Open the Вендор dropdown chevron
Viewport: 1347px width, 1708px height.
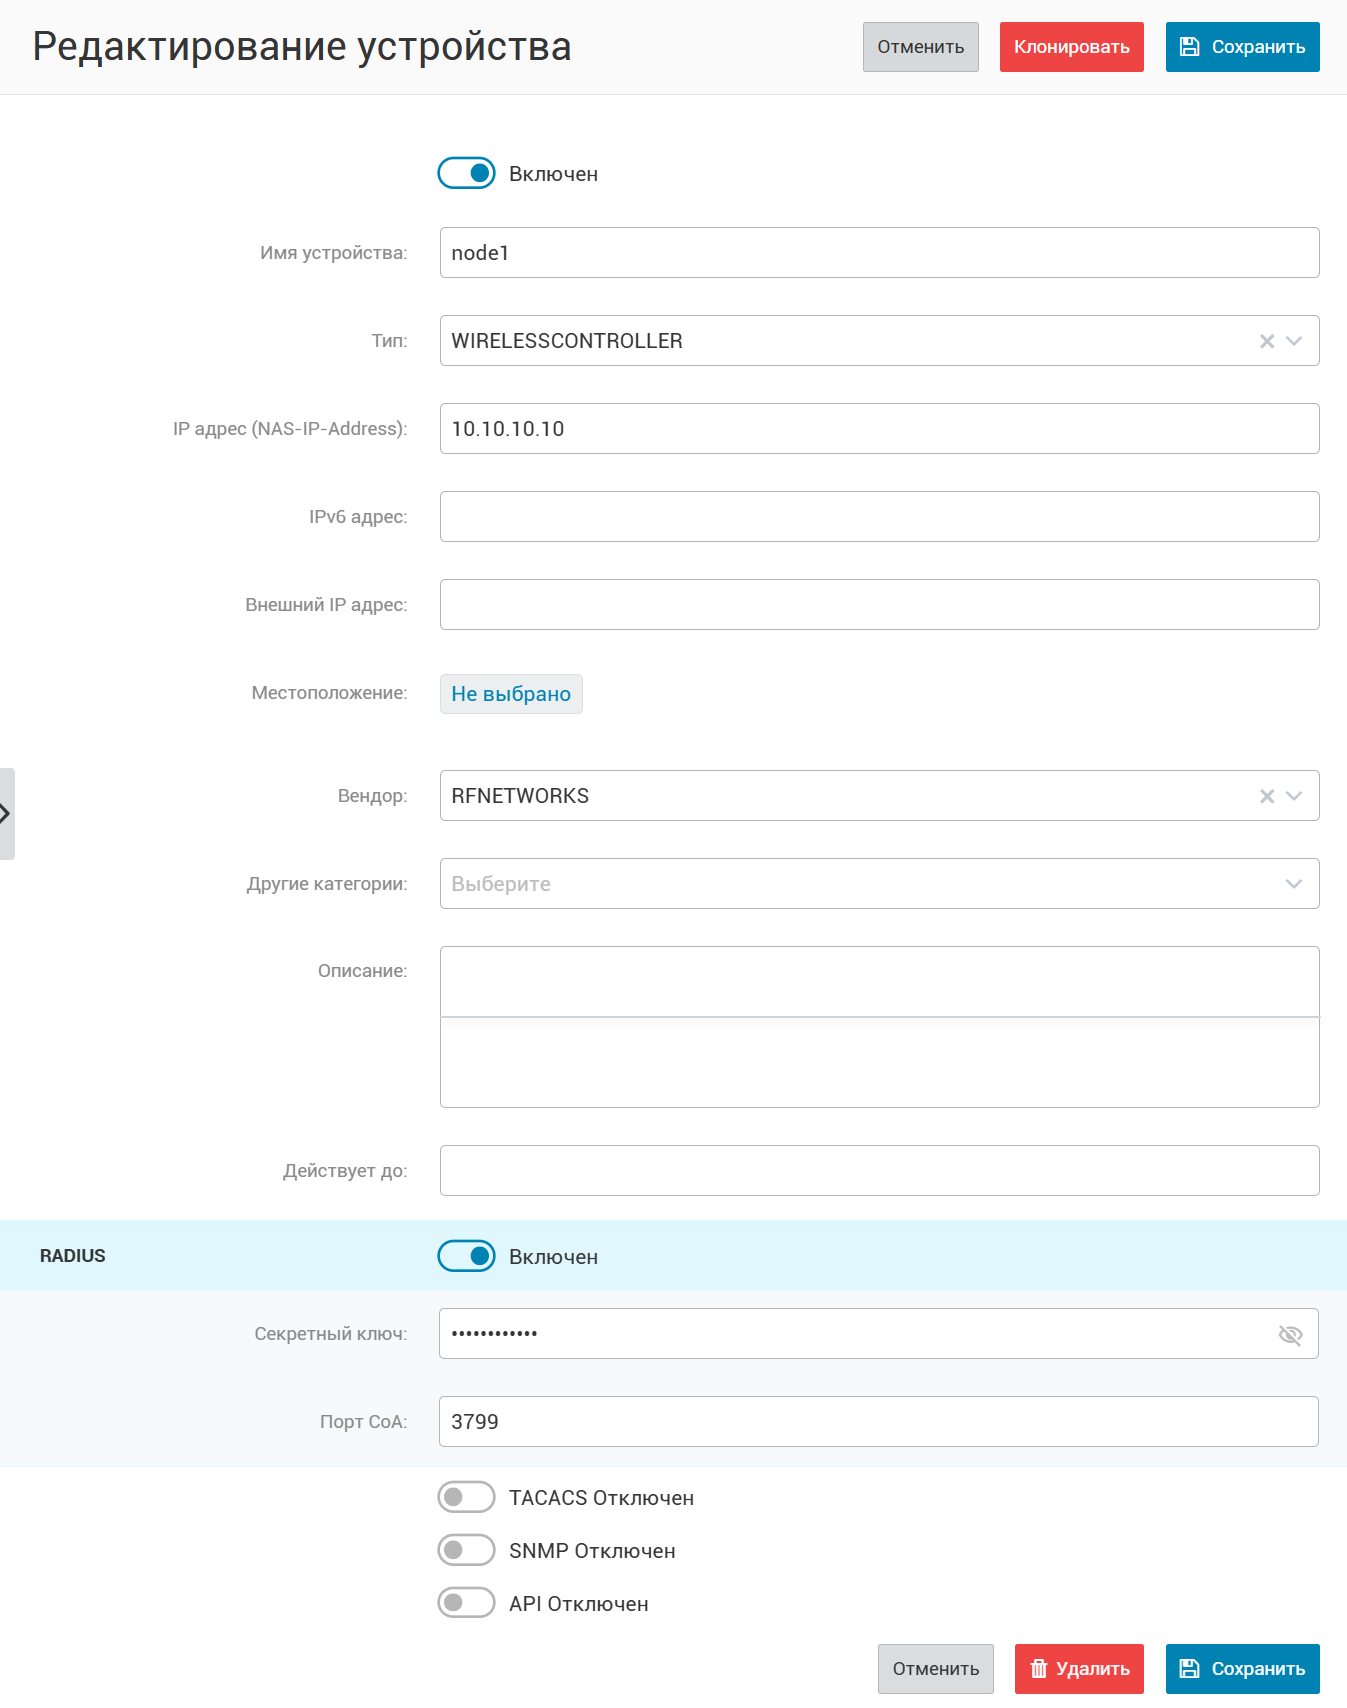tap(1294, 796)
